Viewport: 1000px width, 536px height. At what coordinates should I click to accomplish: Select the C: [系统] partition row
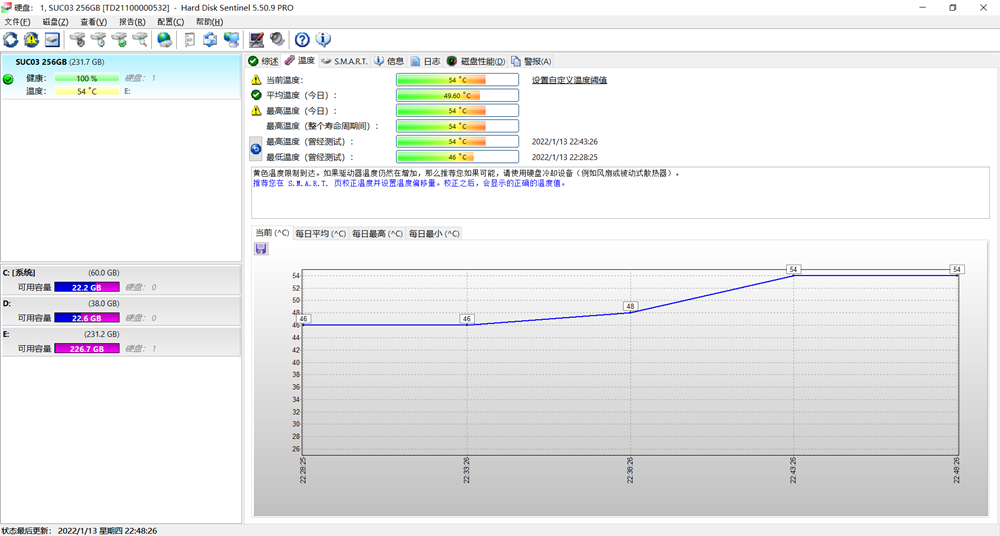[x=121, y=279]
